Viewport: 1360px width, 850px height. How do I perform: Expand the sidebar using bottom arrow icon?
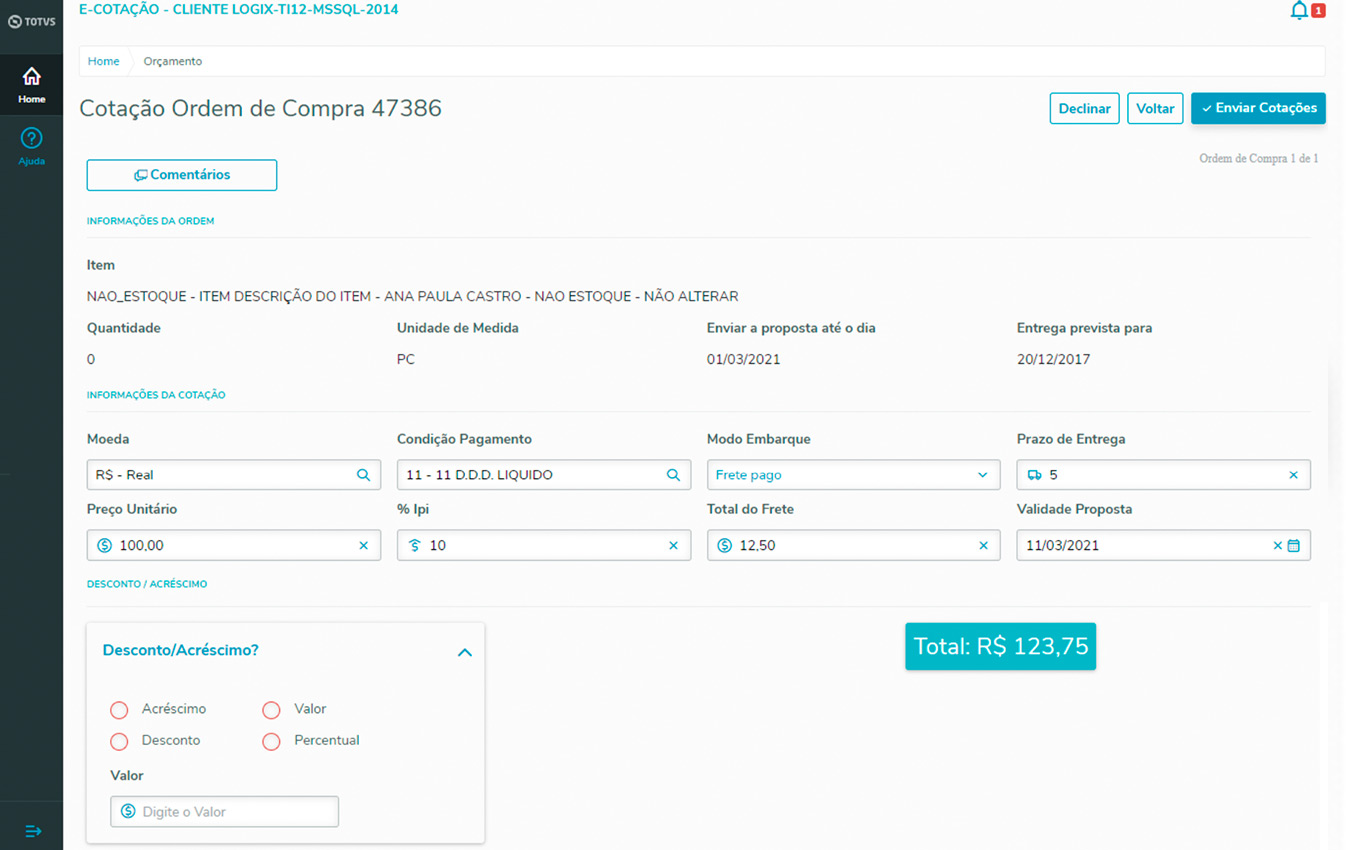pyautogui.click(x=33, y=831)
